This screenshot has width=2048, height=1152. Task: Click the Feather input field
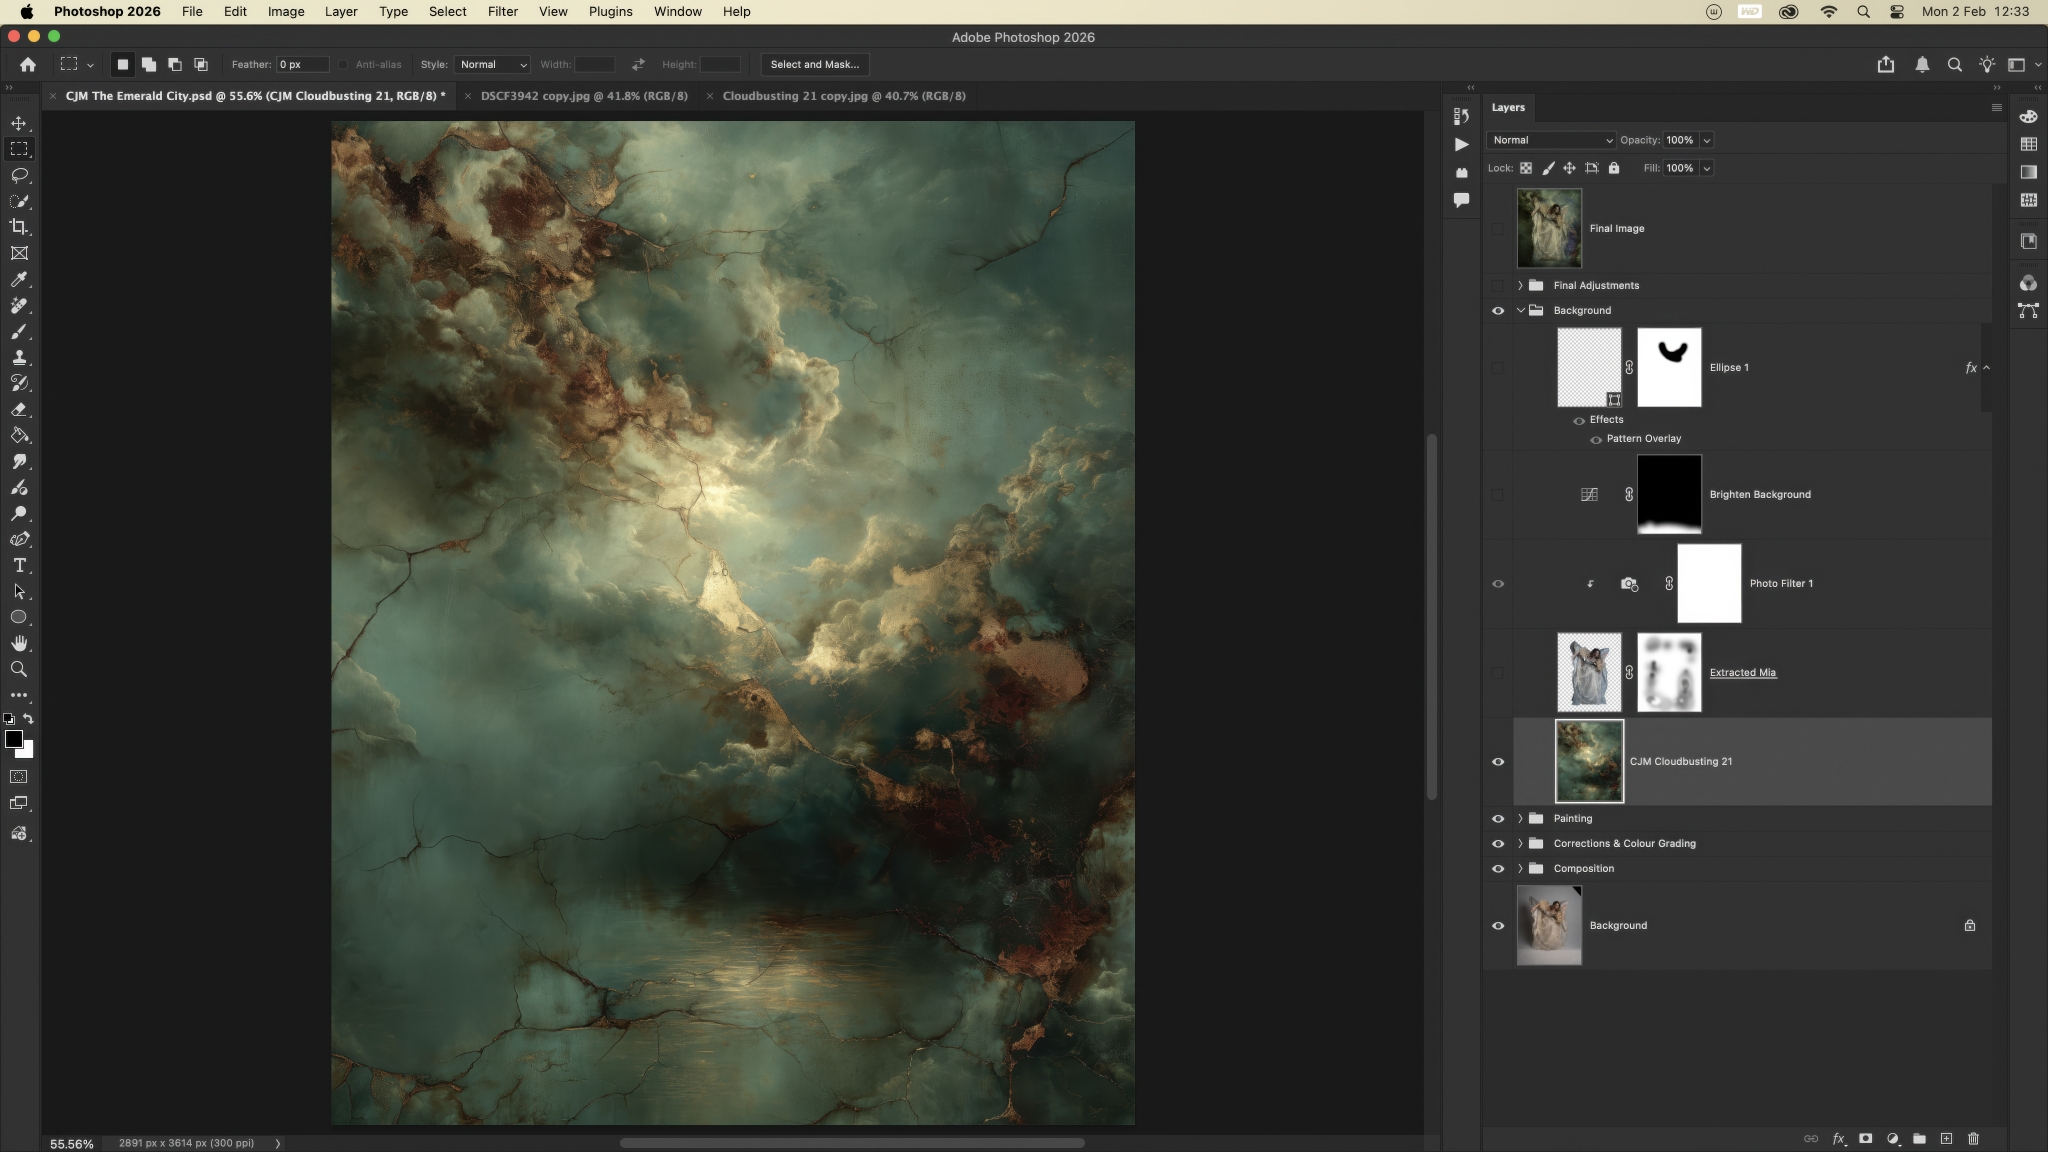[x=302, y=64]
